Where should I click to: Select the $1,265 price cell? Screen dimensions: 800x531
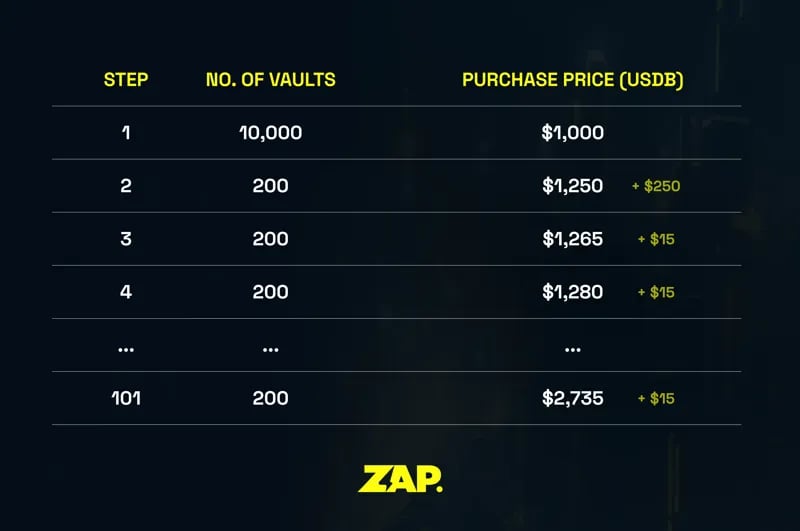pos(572,239)
